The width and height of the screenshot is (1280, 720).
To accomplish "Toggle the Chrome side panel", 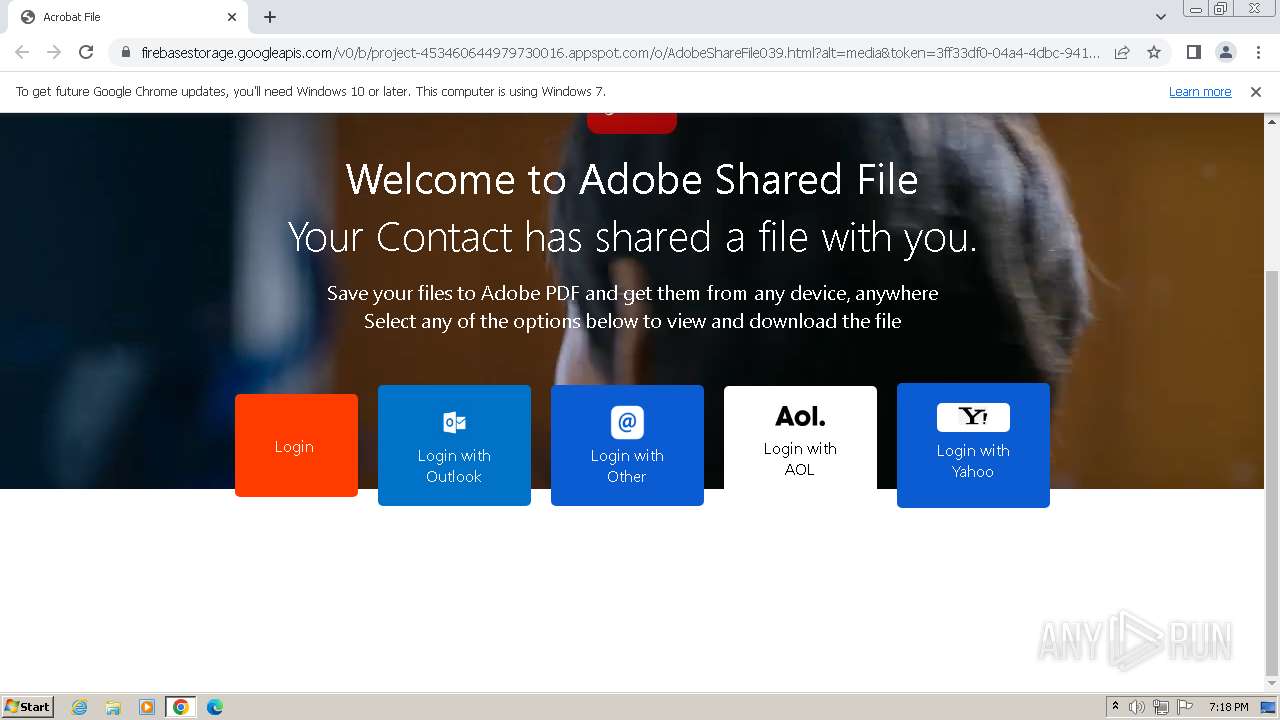I will (x=1193, y=52).
